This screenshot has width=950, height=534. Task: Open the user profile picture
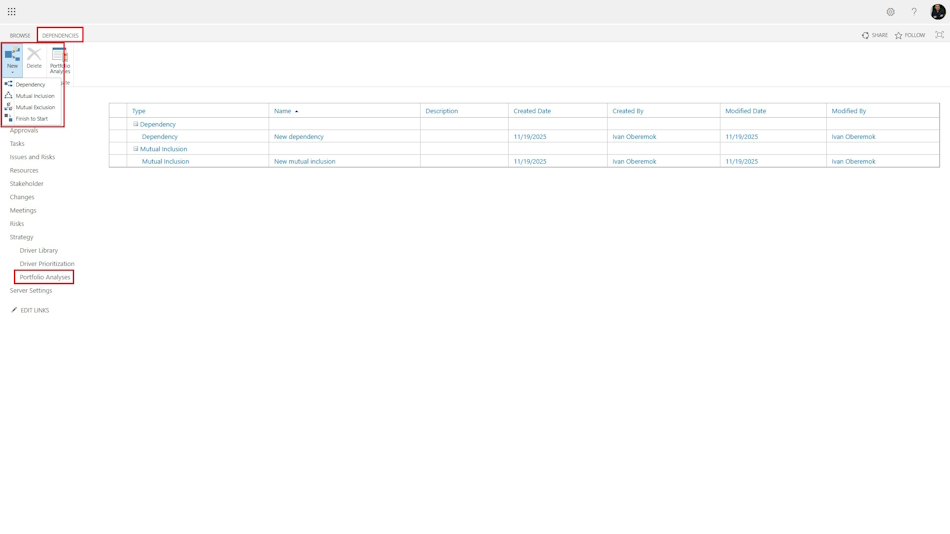[x=938, y=12]
